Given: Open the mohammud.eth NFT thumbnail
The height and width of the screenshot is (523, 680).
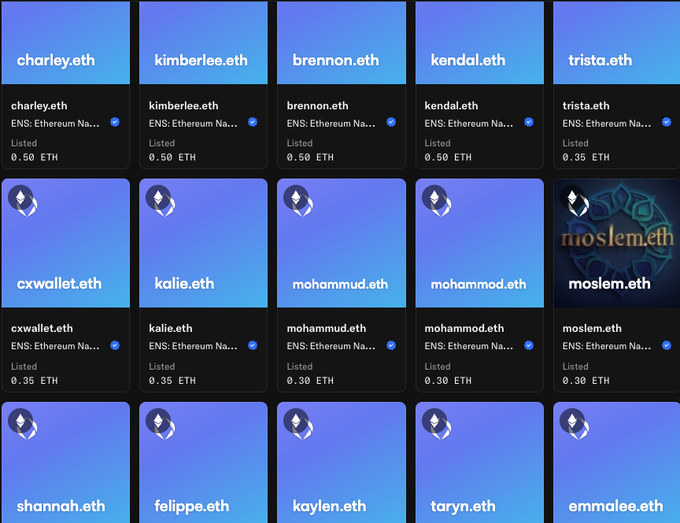Looking at the screenshot, I should point(341,243).
